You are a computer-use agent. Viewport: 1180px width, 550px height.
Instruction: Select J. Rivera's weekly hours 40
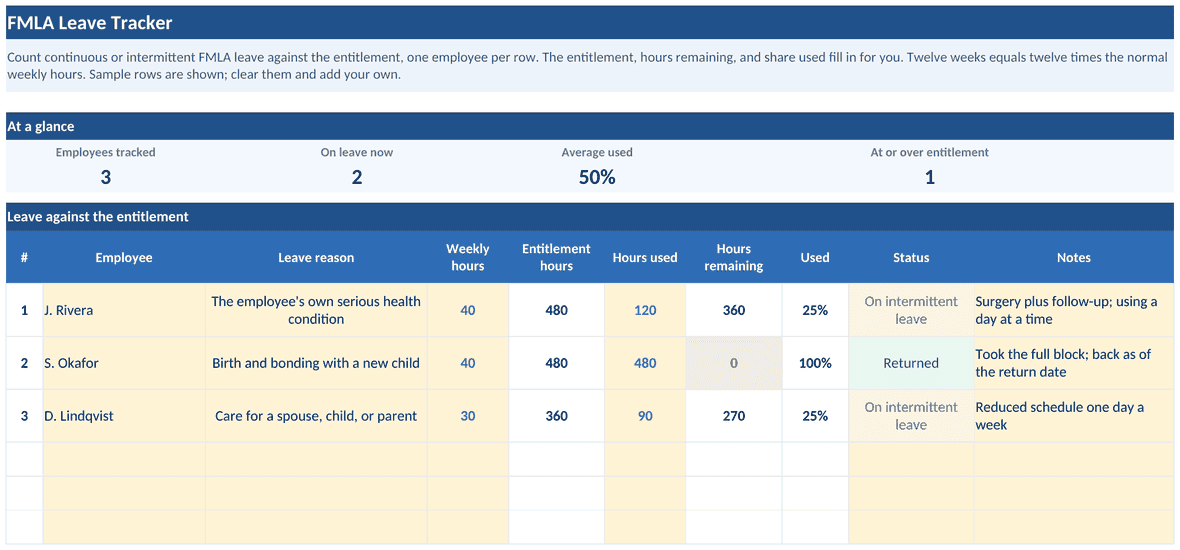pos(468,310)
